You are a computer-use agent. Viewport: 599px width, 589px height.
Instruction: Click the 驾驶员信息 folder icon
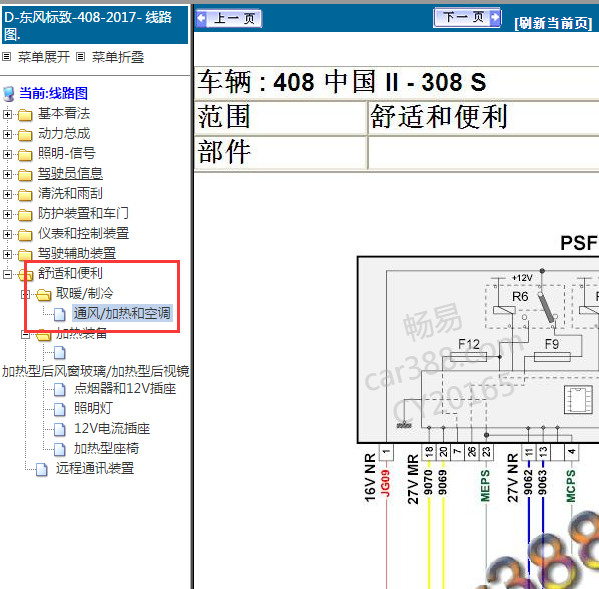point(25,175)
